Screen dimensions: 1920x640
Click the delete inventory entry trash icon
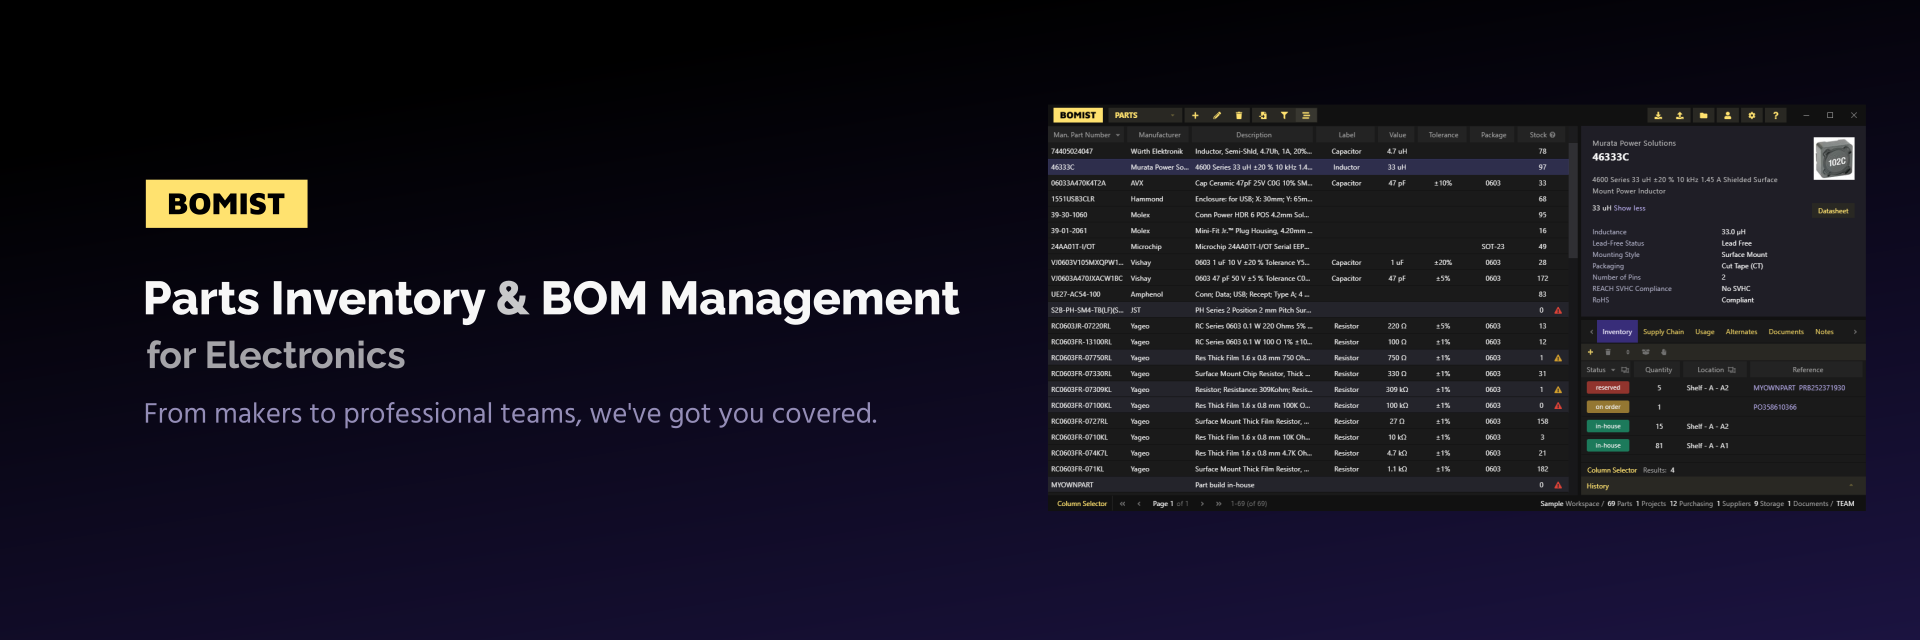1608,352
